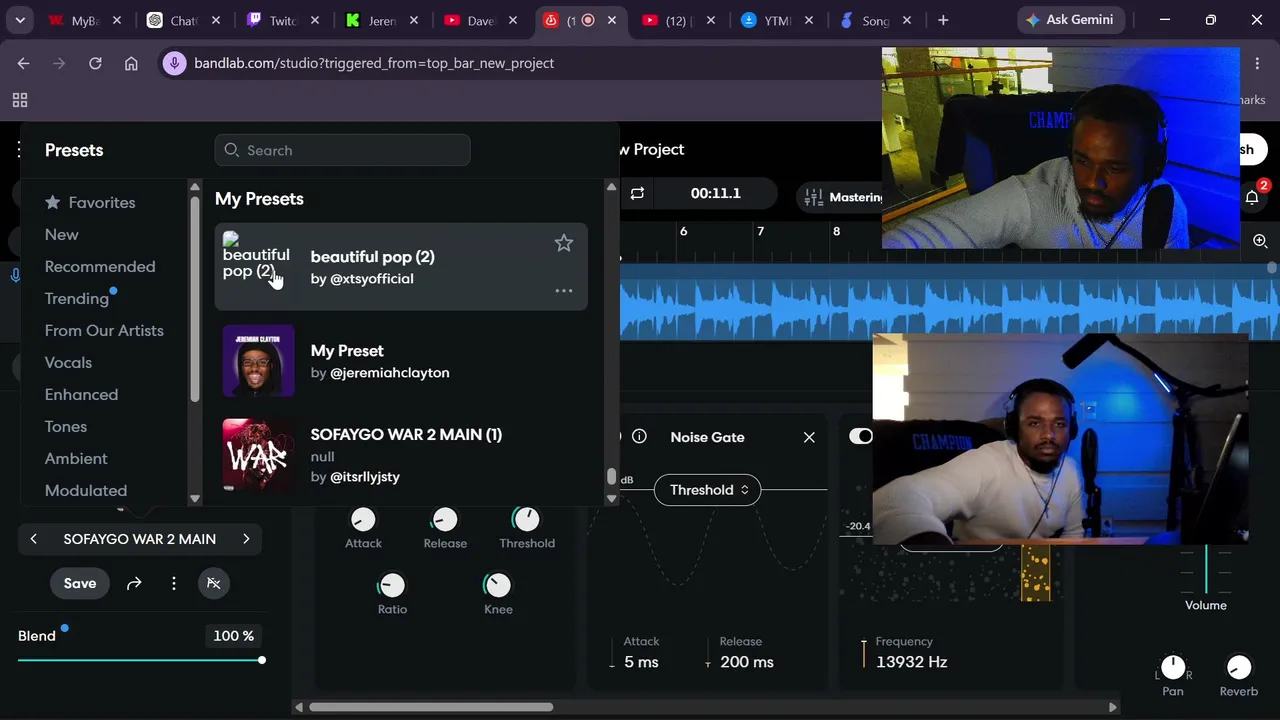Select the SOFAYGO WAR 2 MAIN (1) thumbnail

259,454
